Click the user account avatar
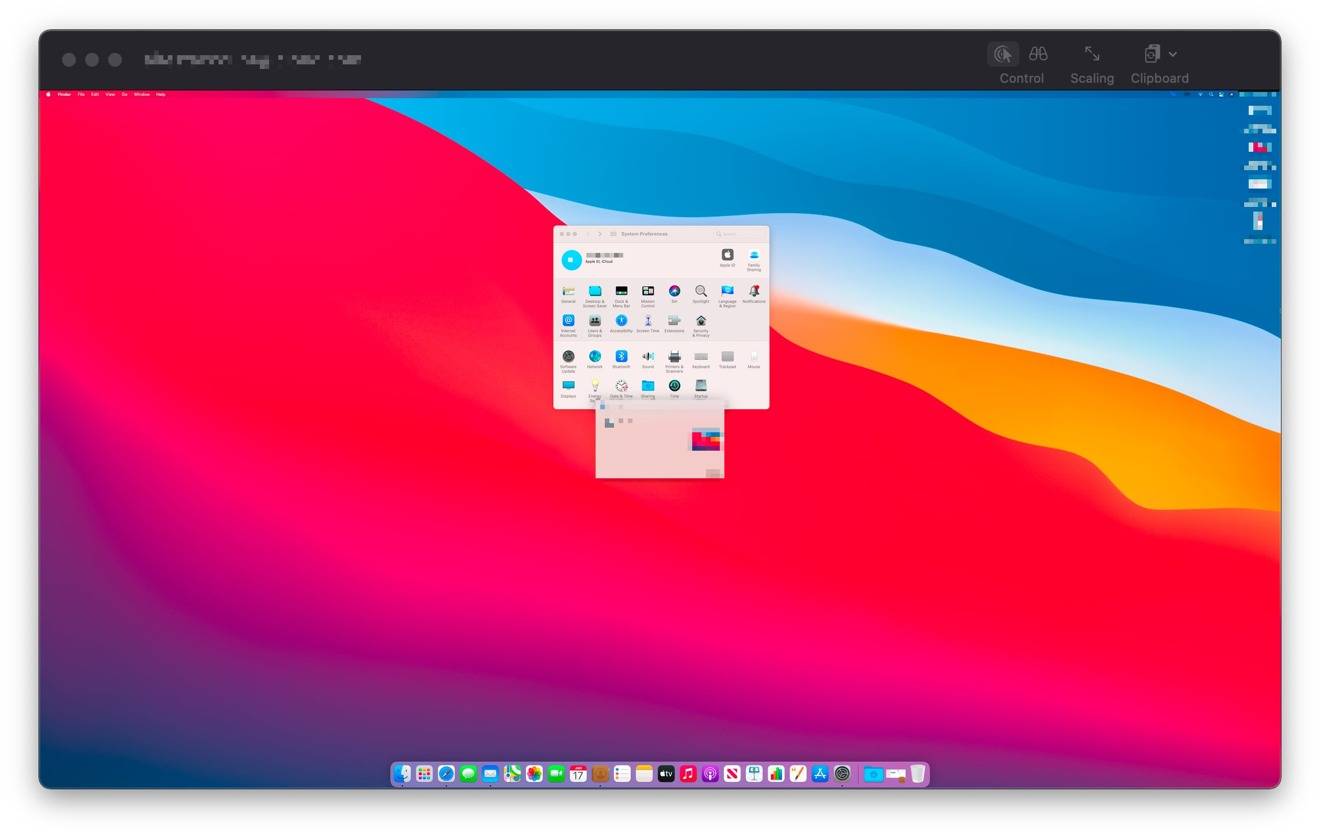 571,260
